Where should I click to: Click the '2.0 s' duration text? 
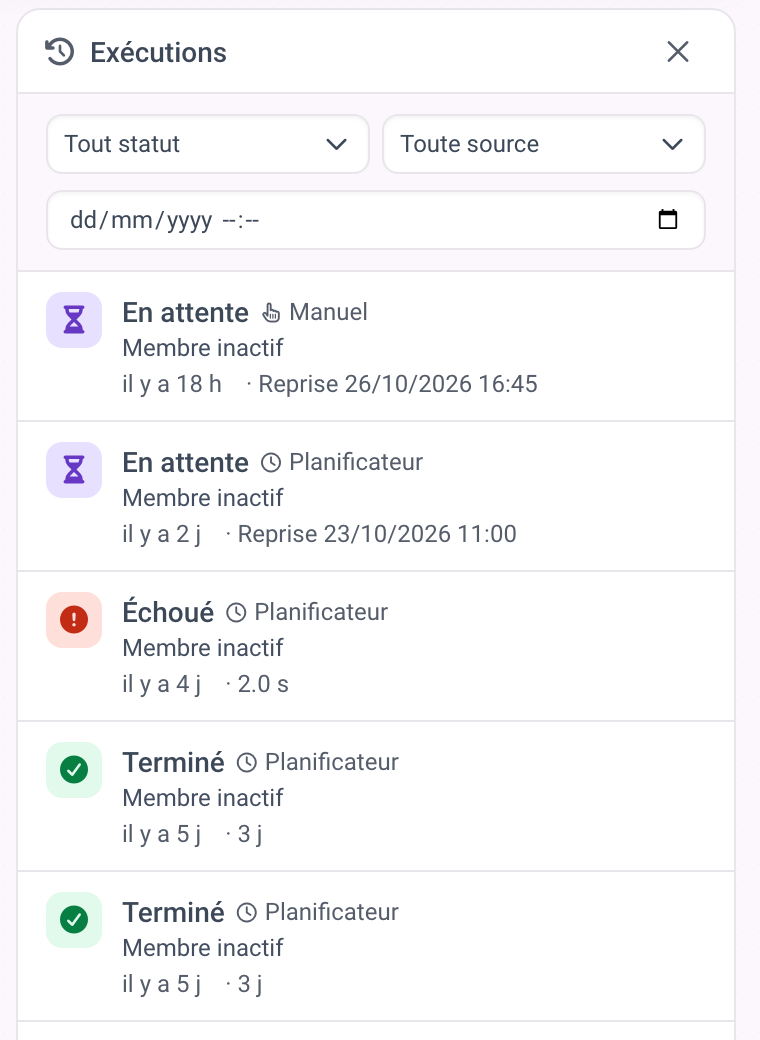263,684
